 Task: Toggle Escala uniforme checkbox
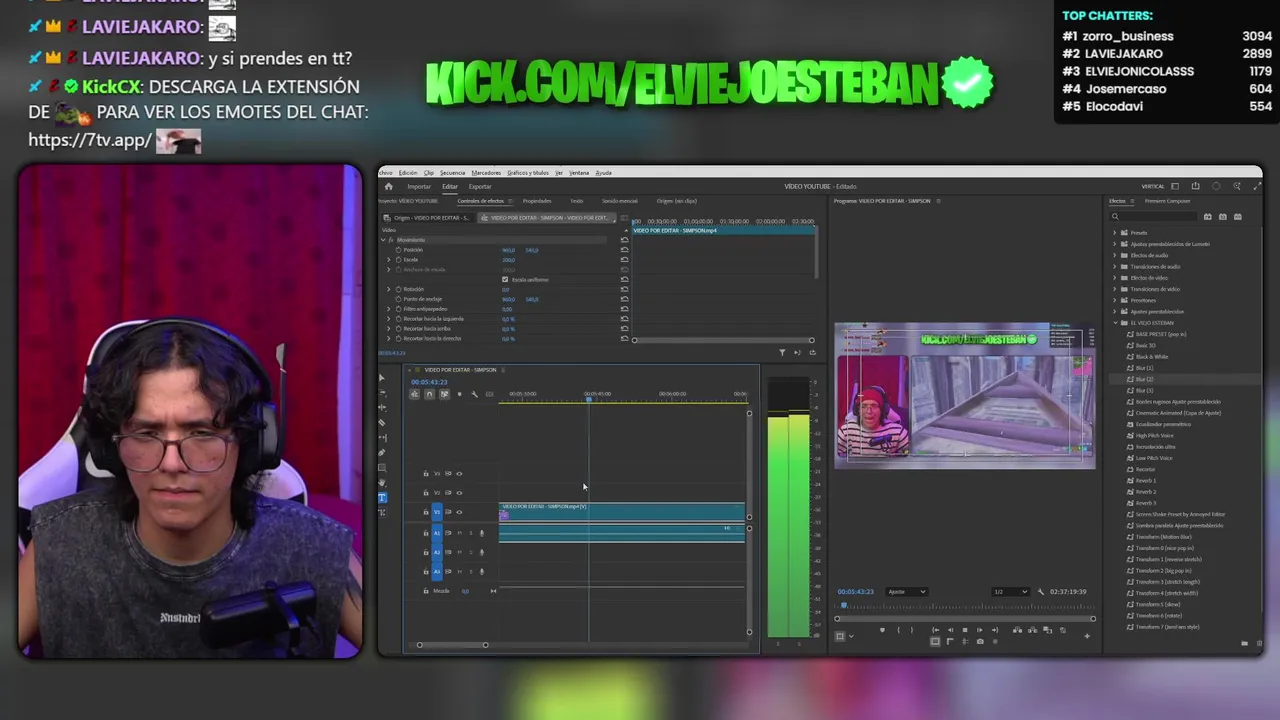click(505, 279)
